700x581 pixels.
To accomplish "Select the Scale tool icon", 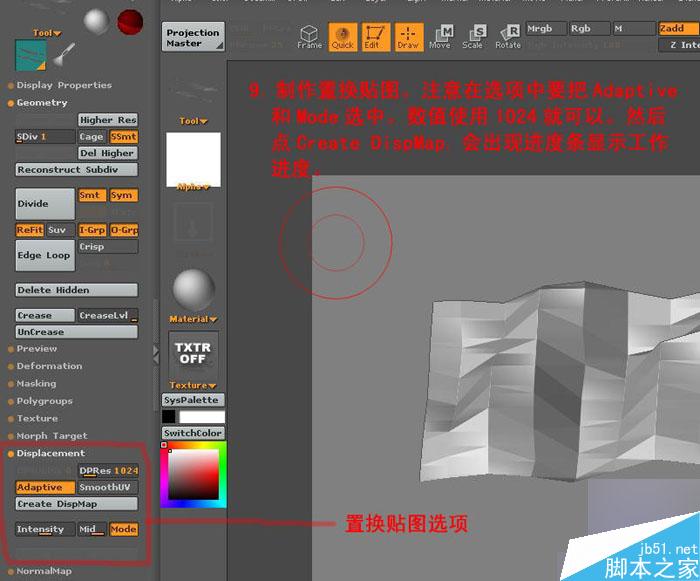I will (473, 37).
